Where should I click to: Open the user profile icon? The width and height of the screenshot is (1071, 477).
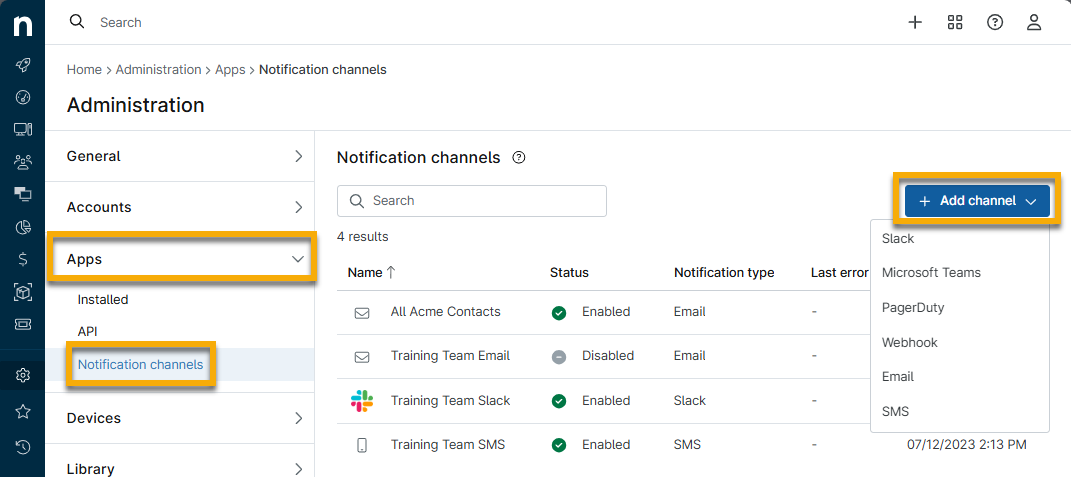pos(1034,22)
